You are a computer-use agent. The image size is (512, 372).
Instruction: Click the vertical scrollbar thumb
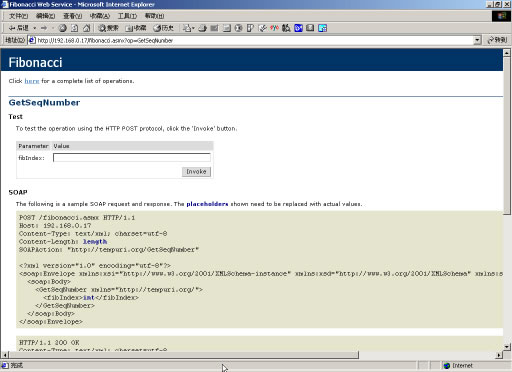coord(507,136)
